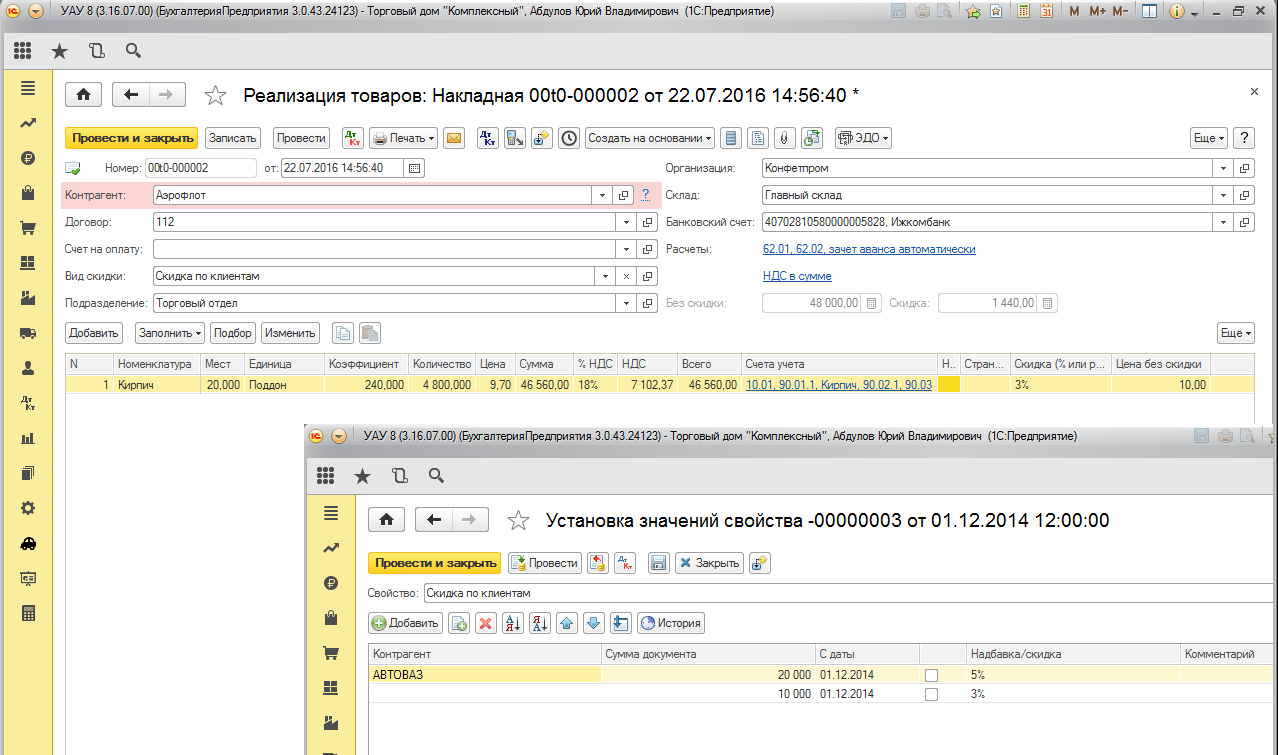
Task: Click the Изменить button
Action: (x=290, y=333)
